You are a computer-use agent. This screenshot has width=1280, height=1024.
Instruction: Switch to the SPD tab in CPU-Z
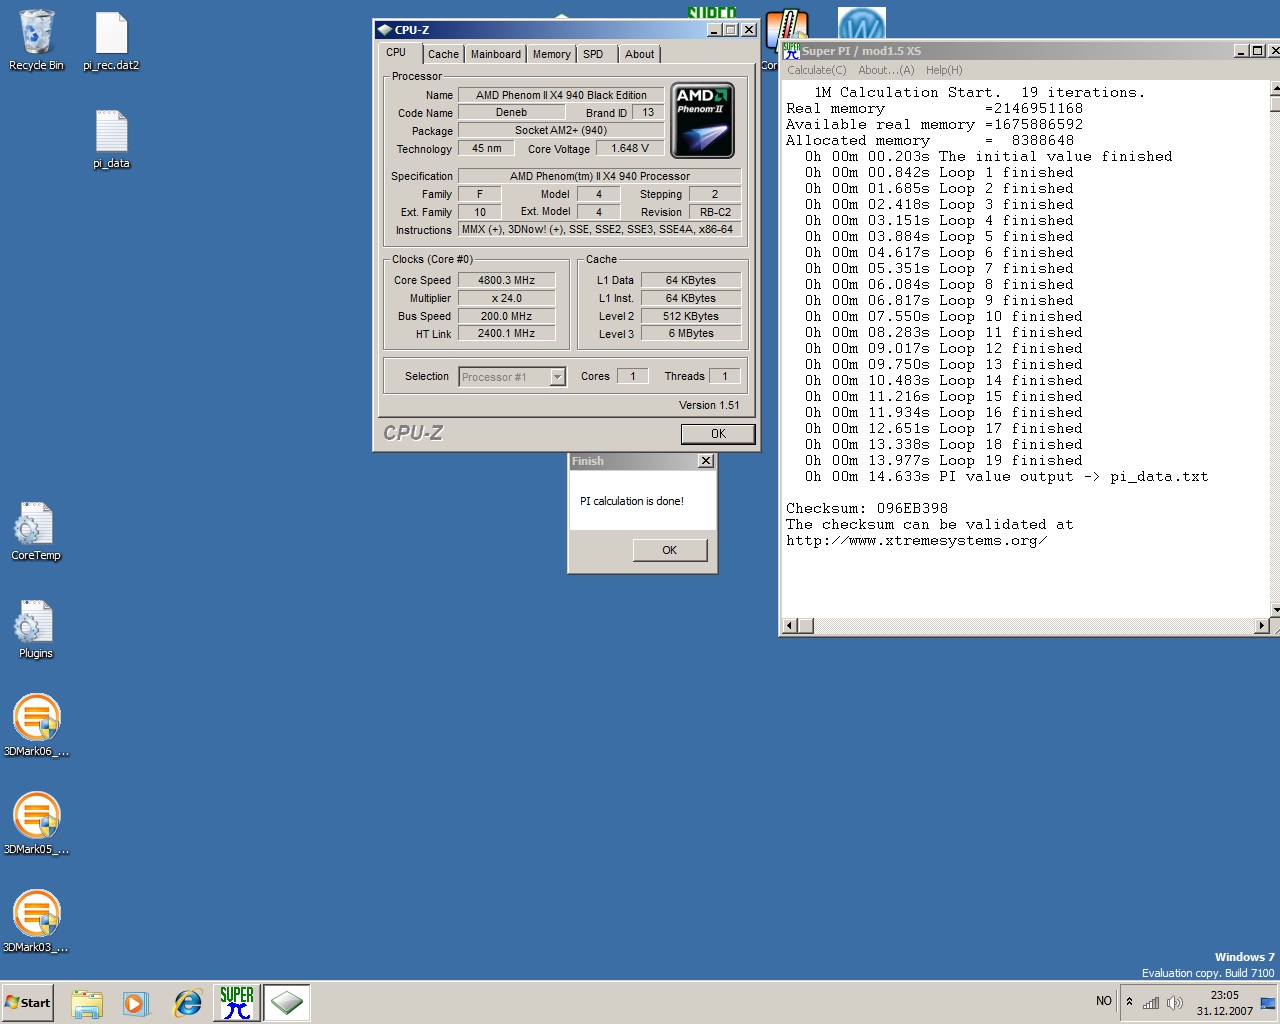click(x=594, y=55)
